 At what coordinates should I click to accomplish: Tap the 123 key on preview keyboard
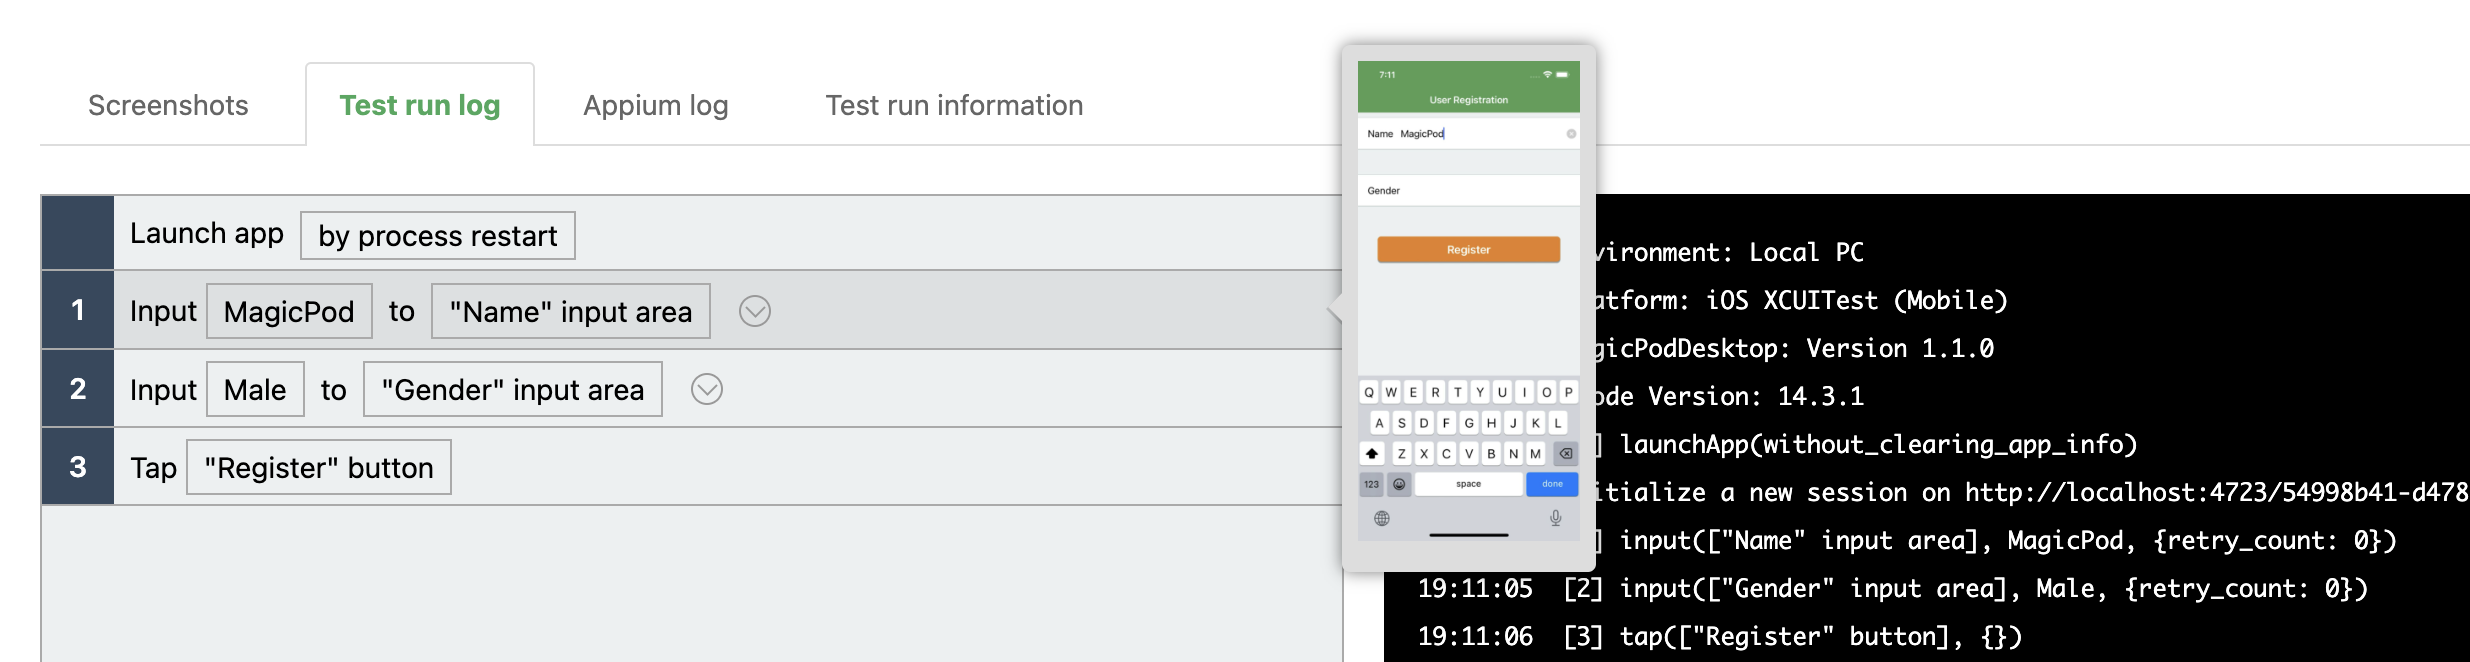point(1372,484)
